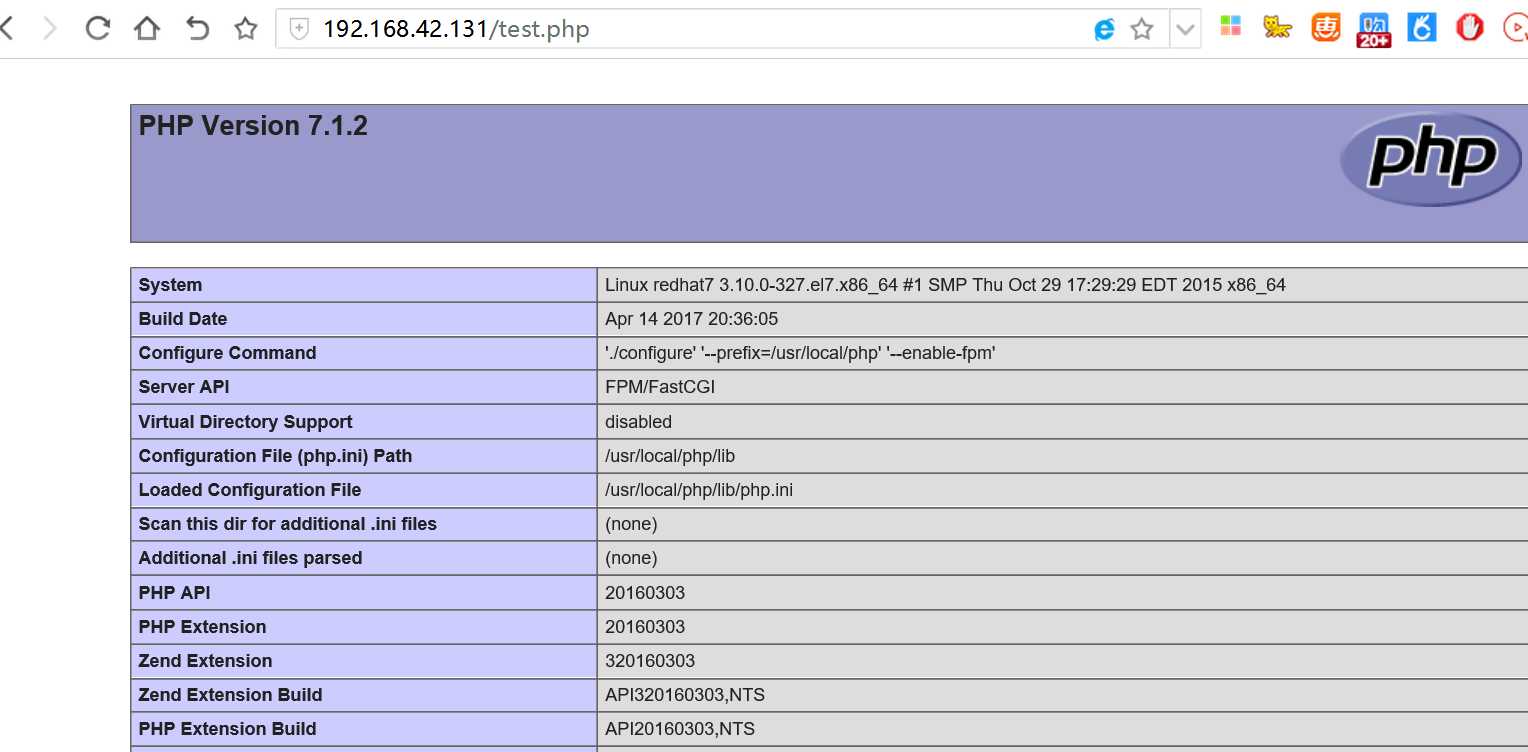Select the Linux redhat7 kernel version text
This screenshot has width=1528, height=752.
[945, 285]
